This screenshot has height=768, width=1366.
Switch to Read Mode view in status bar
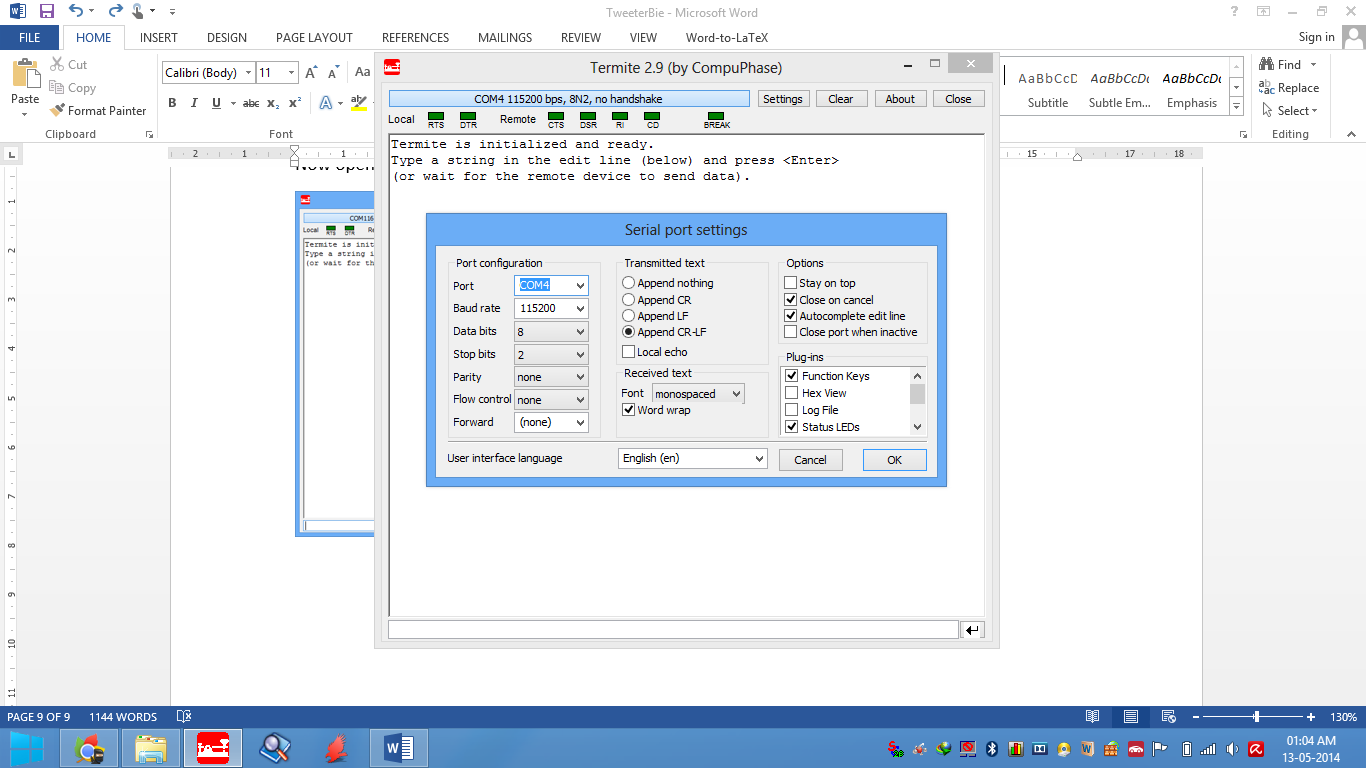(1093, 717)
